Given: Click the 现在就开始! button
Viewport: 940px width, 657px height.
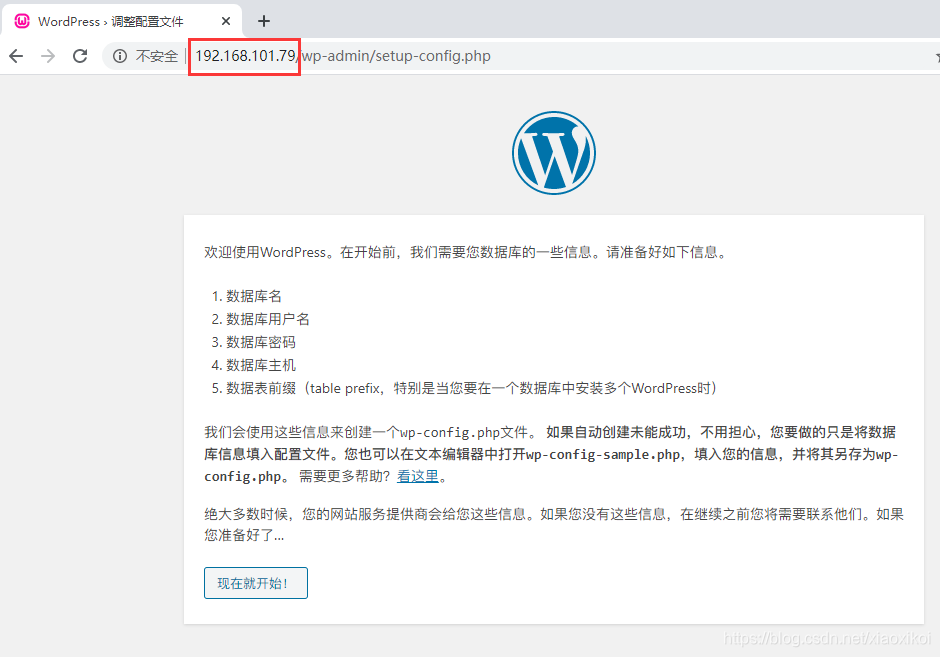Looking at the screenshot, I should pos(256,583).
